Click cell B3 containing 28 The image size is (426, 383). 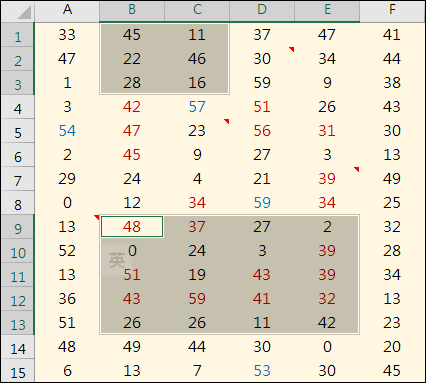(x=132, y=83)
